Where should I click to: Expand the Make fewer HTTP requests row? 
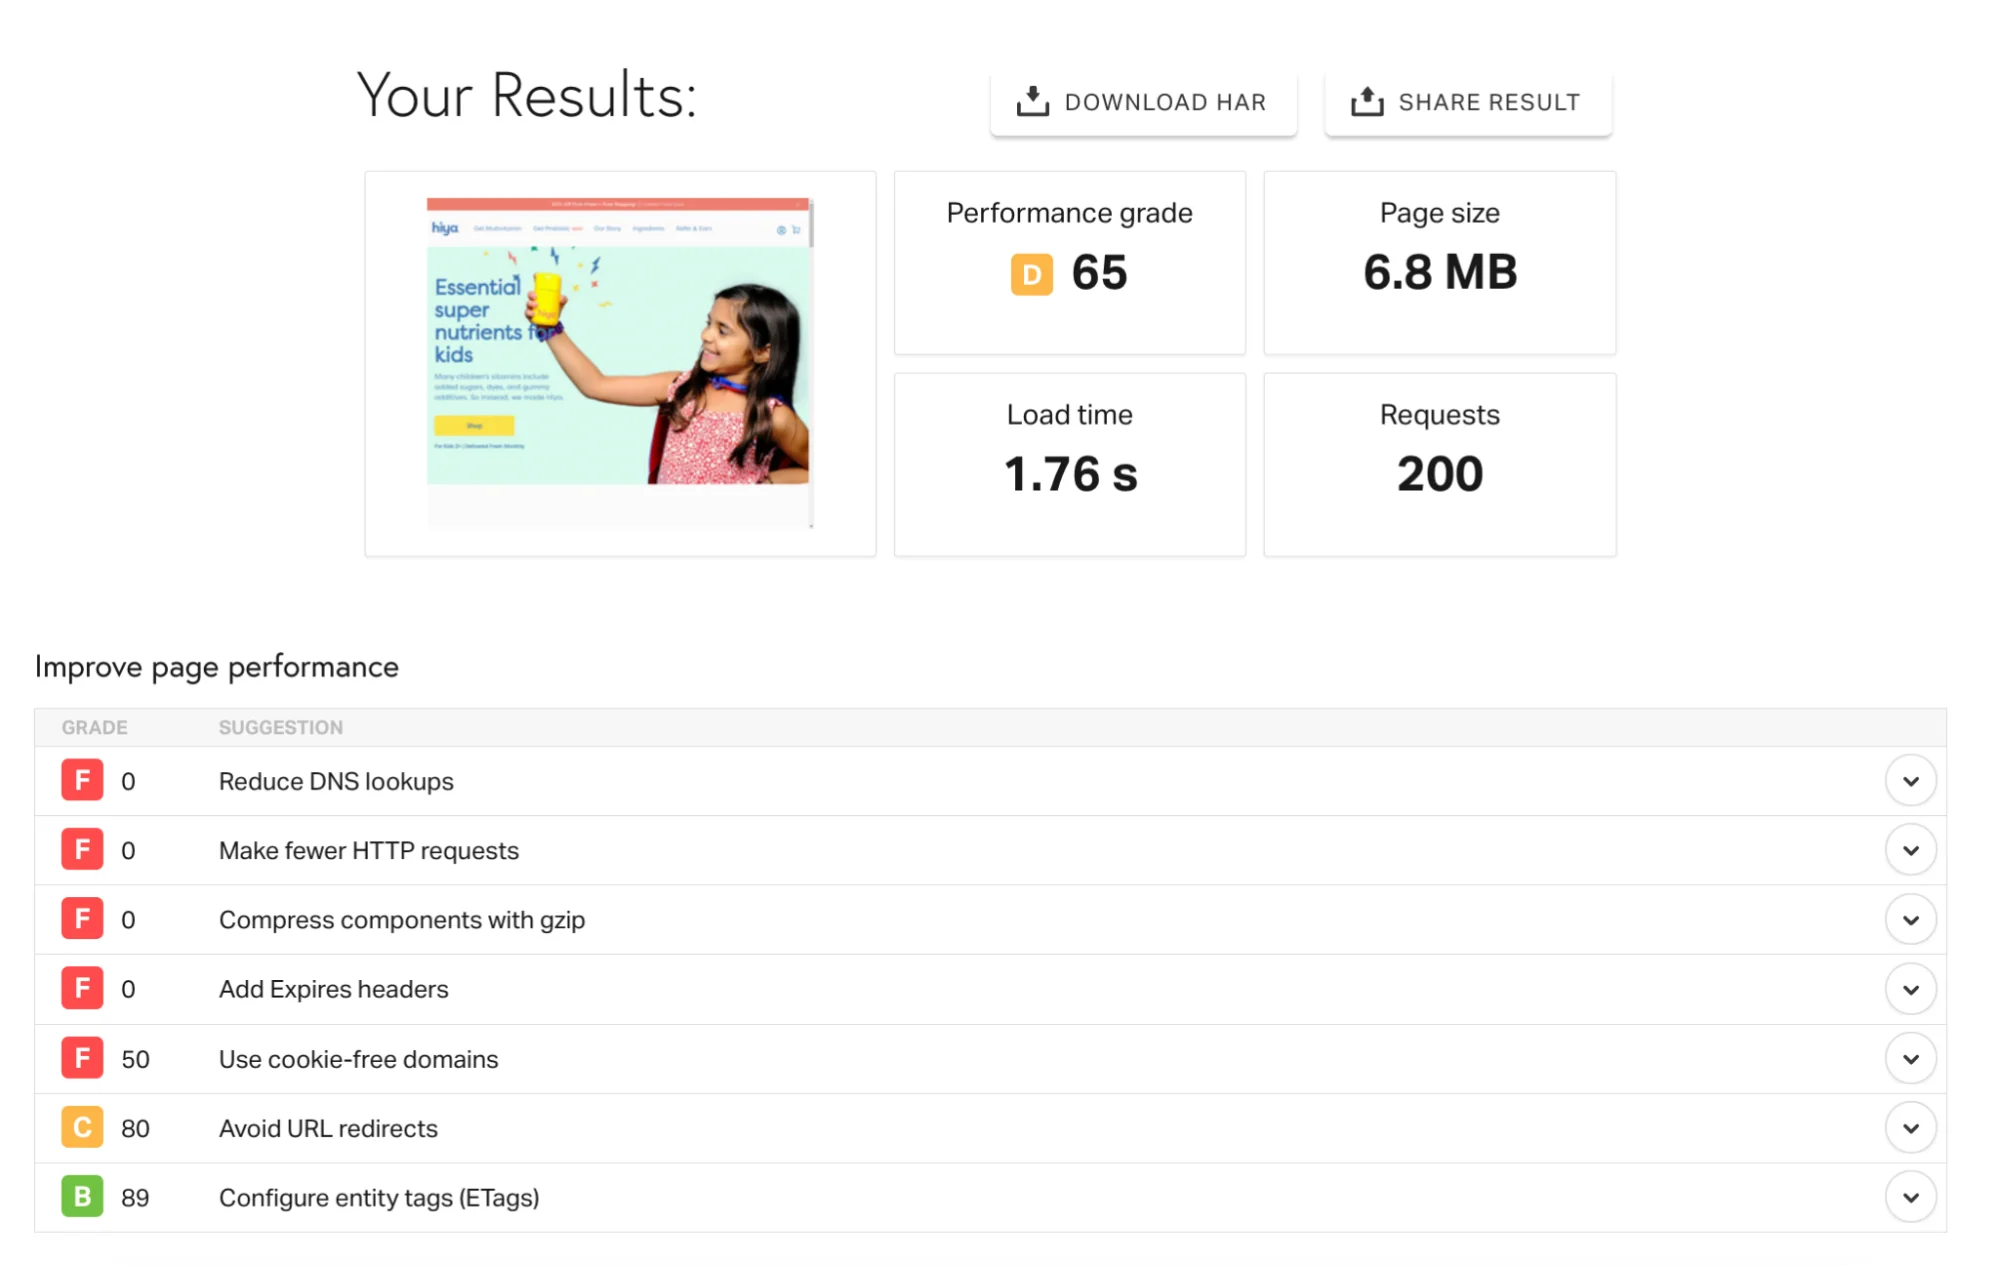coord(1911,850)
